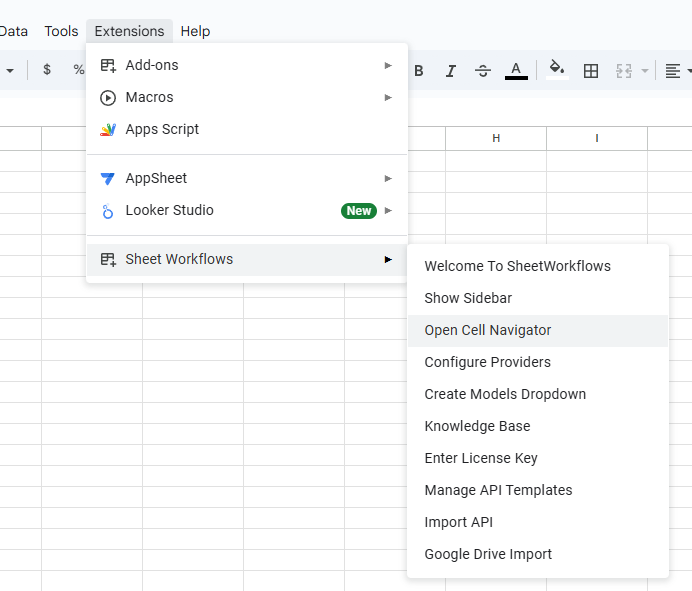Click Enter License Key option
The image size is (692, 591).
(x=481, y=458)
